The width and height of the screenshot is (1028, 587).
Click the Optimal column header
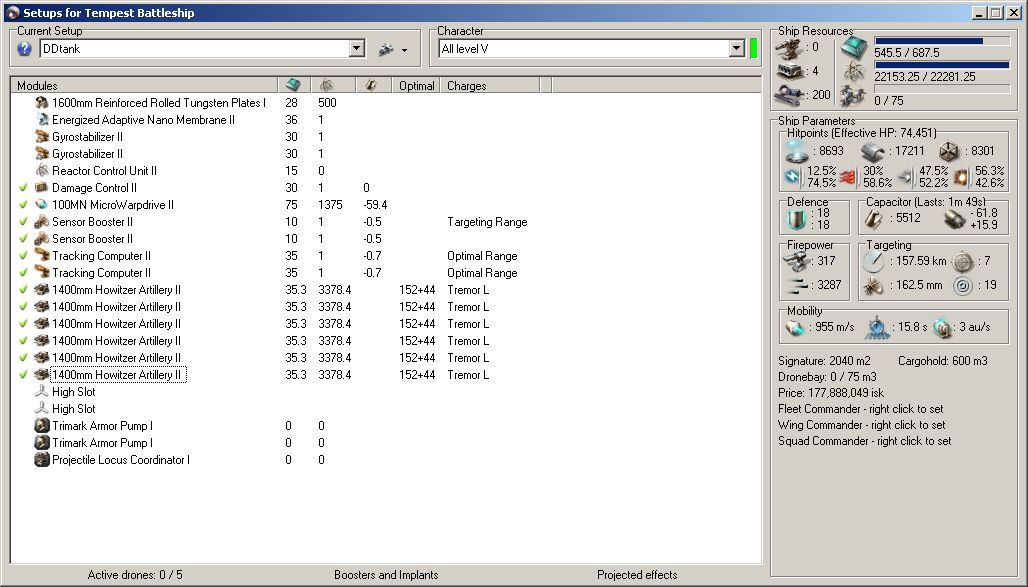point(416,85)
